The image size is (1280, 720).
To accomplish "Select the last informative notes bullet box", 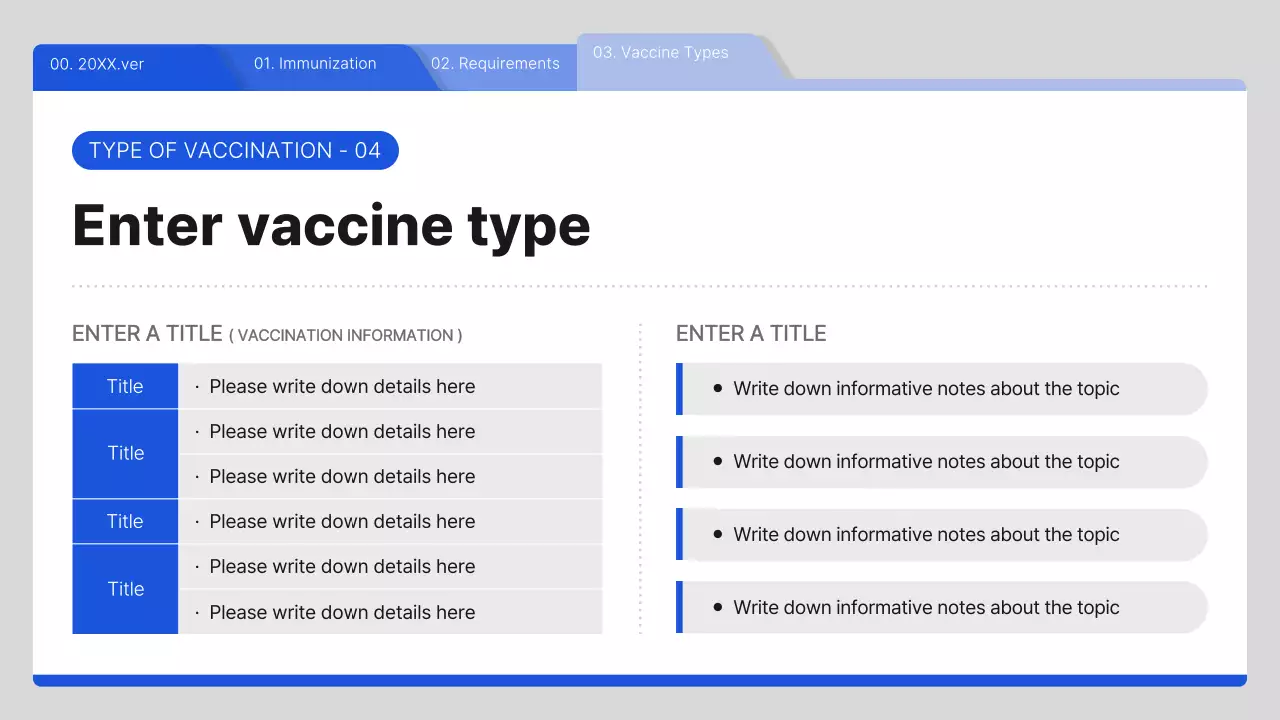I will click(x=942, y=608).
